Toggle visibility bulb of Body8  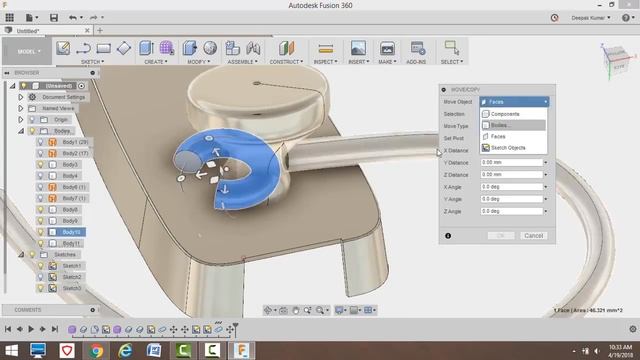pyautogui.click(x=40, y=209)
